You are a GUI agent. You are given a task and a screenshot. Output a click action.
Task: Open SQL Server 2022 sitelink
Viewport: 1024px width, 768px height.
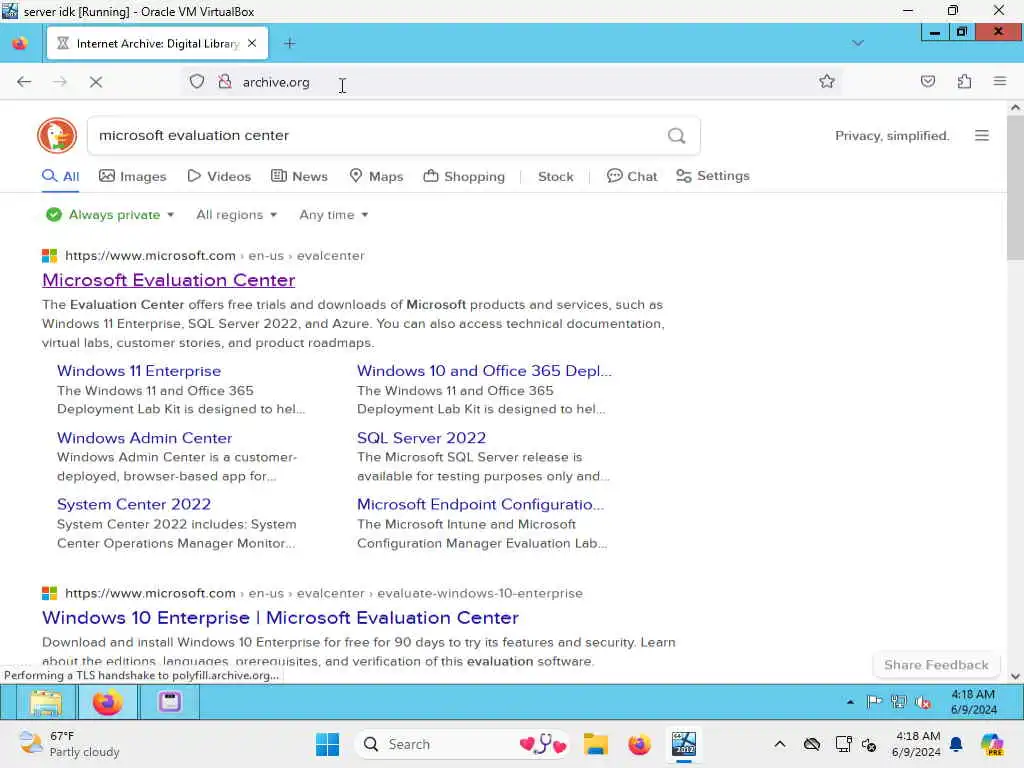coord(421,438)
